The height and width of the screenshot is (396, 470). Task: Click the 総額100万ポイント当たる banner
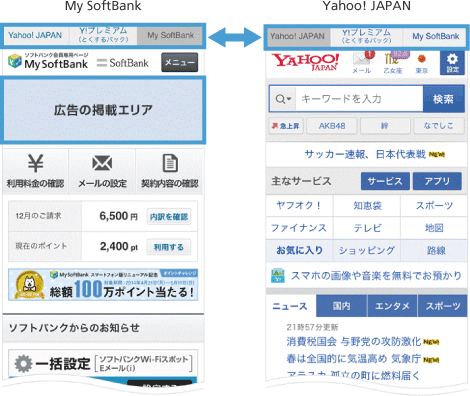[x=103, y=285]
